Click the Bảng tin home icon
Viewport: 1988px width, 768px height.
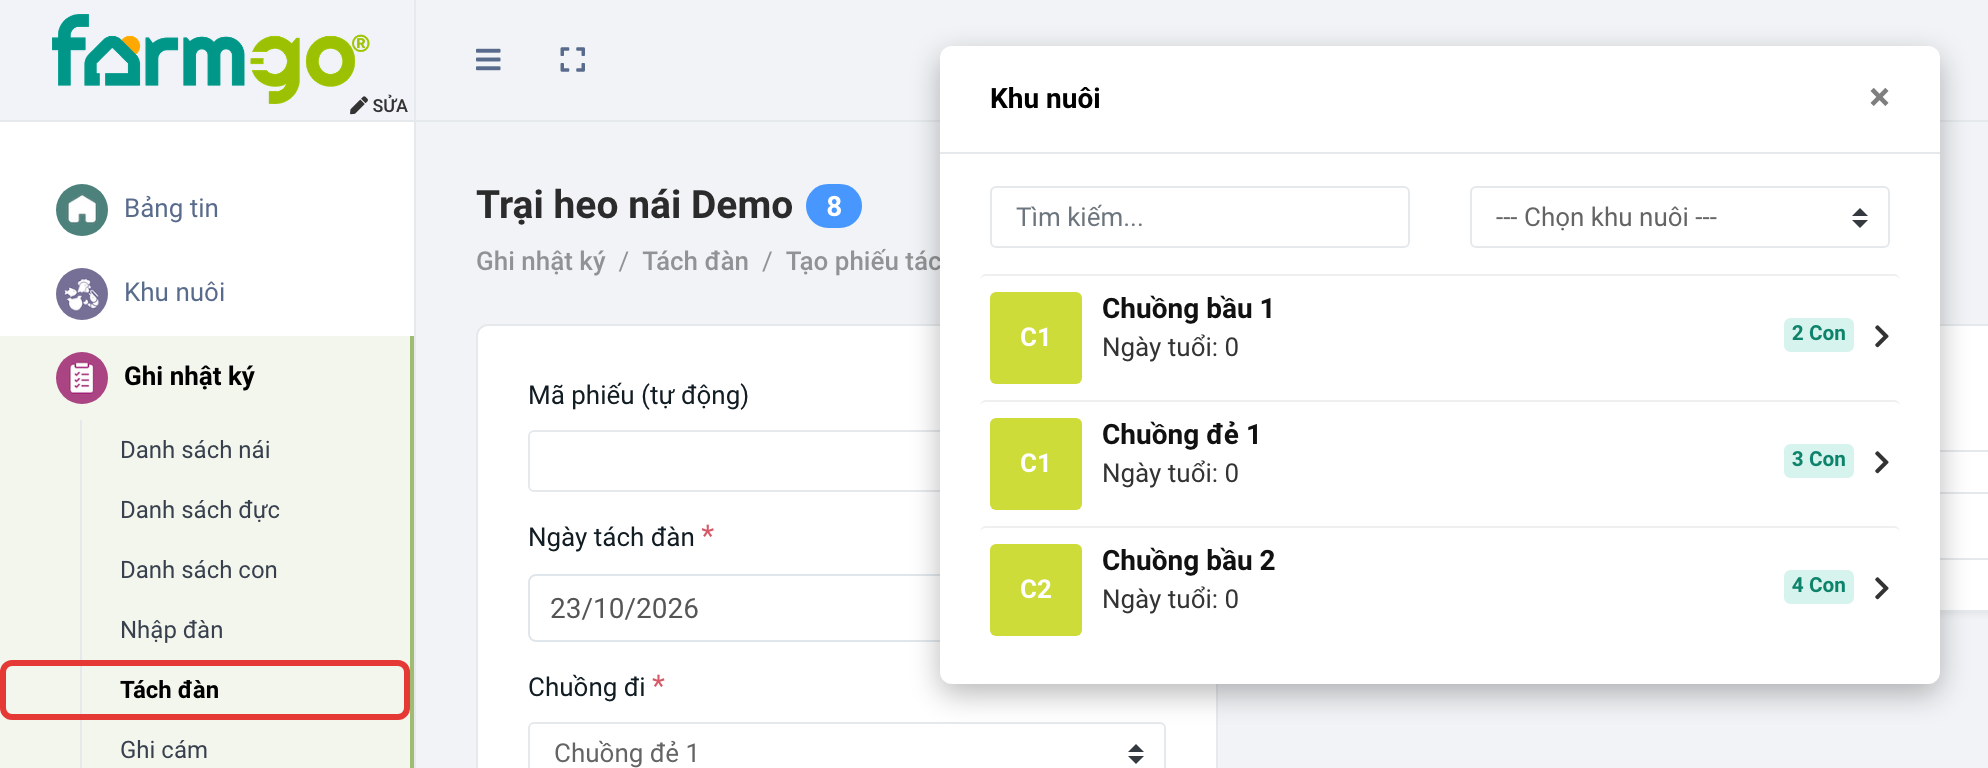click(x=82, y=209)
